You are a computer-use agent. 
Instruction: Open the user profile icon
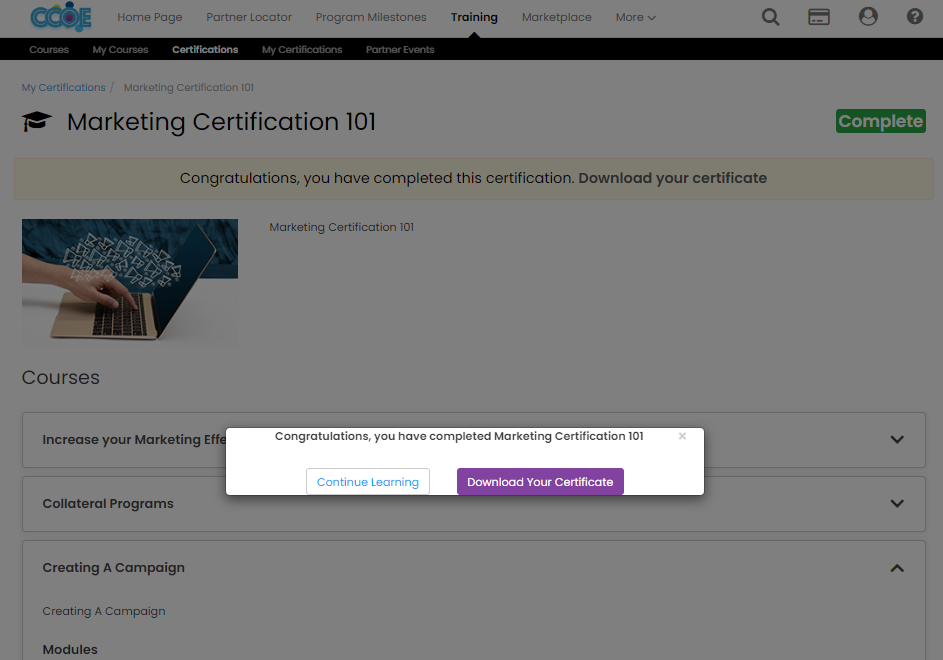point(868,17)
